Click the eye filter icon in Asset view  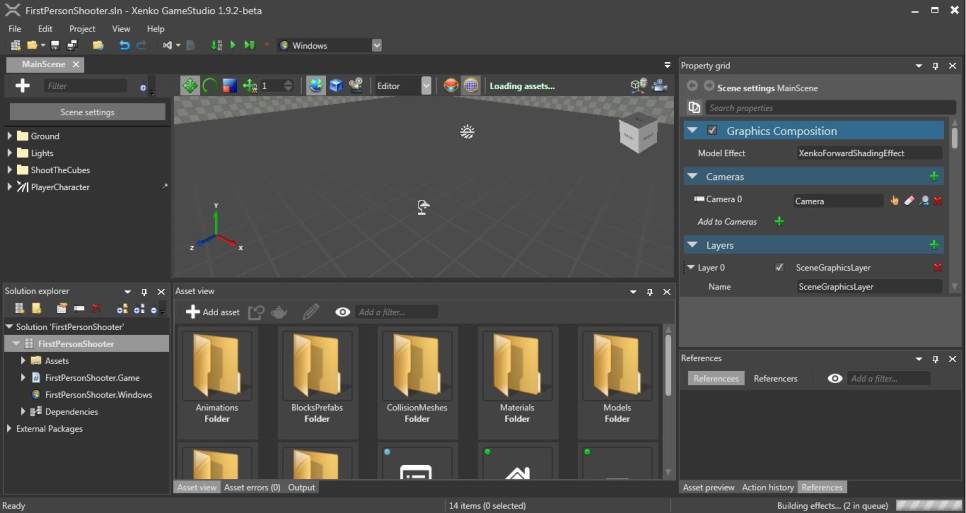(x=343, y=312)
